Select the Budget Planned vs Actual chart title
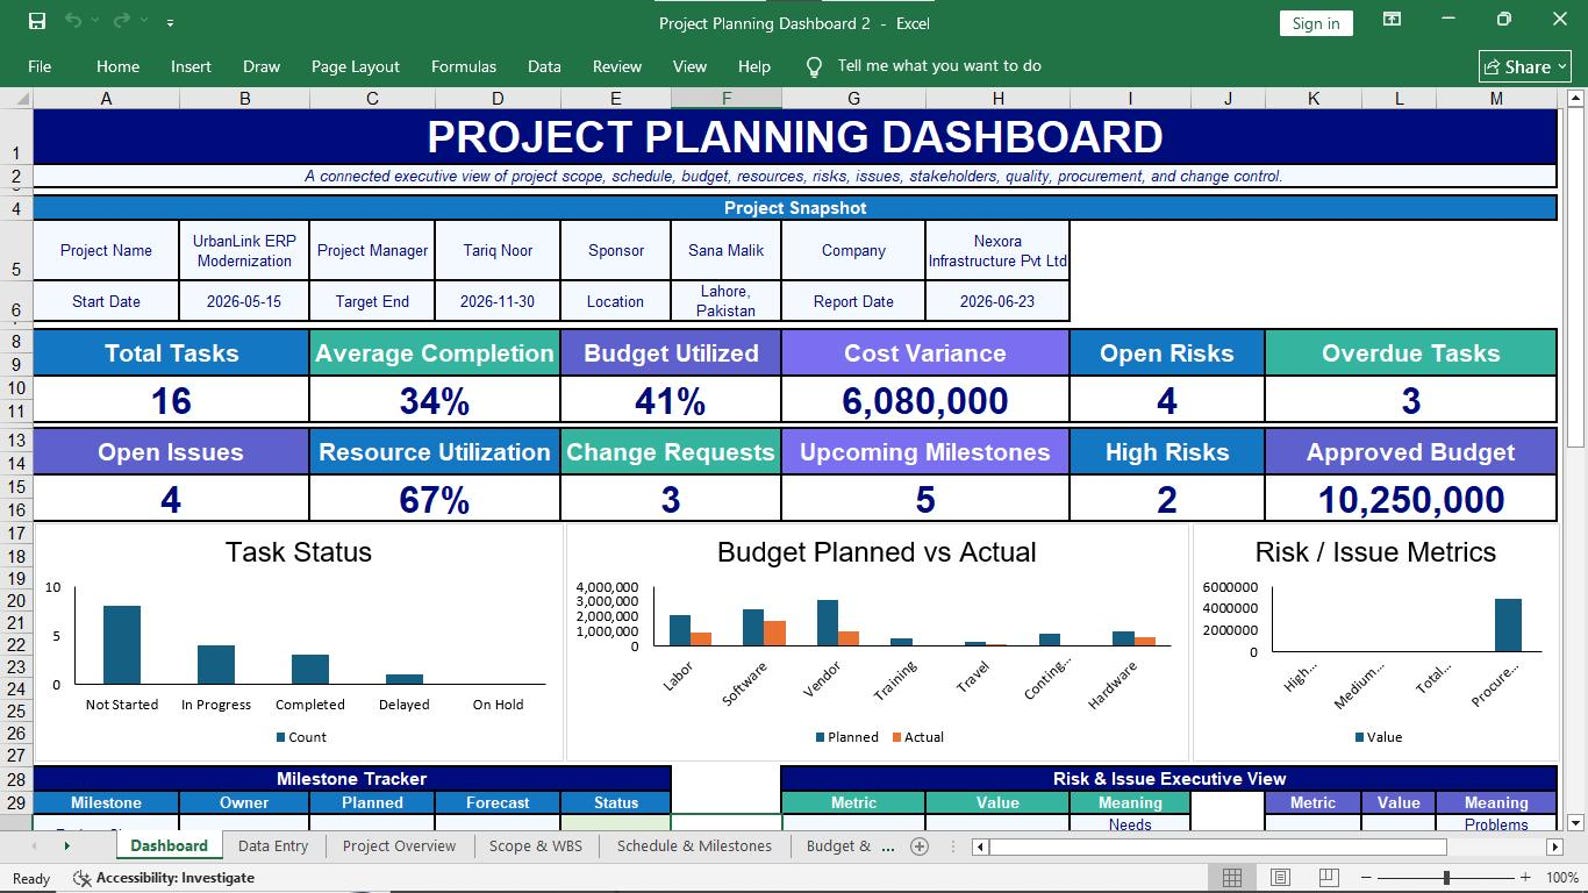Screen dimensions: 1588x893 [x=876, y=552]
